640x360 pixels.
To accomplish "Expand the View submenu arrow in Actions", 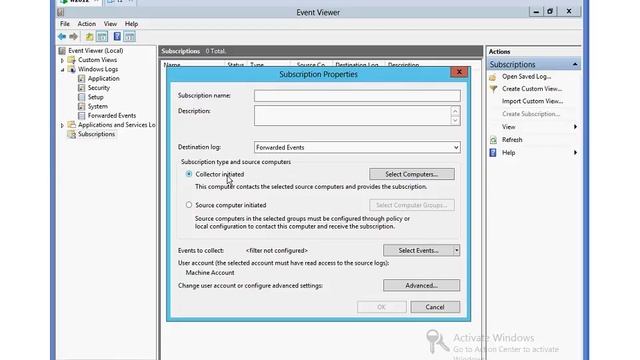I will point(575,127).
